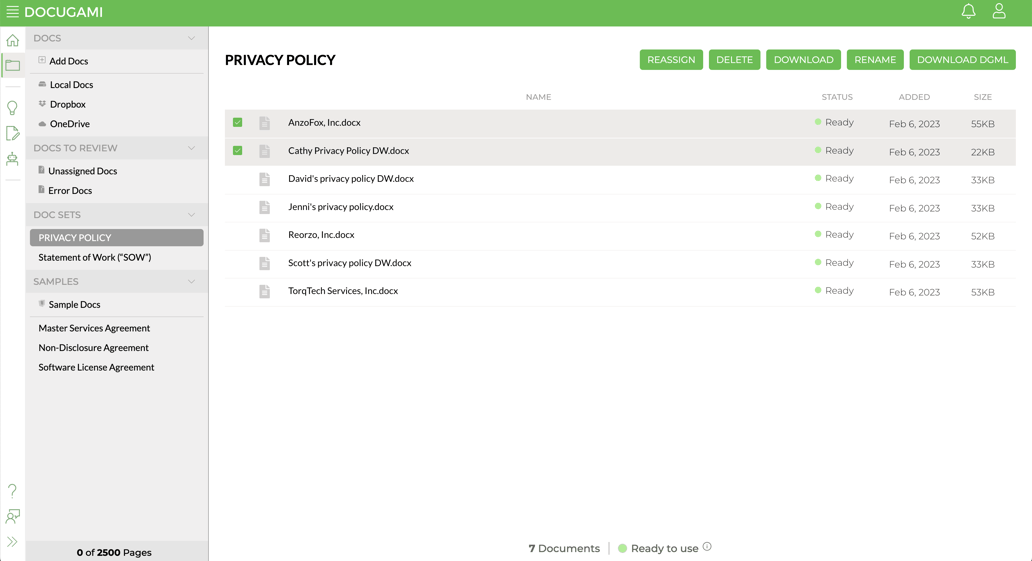Expand sidebar with double chevron icon
The image size is (1032, 561).
12,542
